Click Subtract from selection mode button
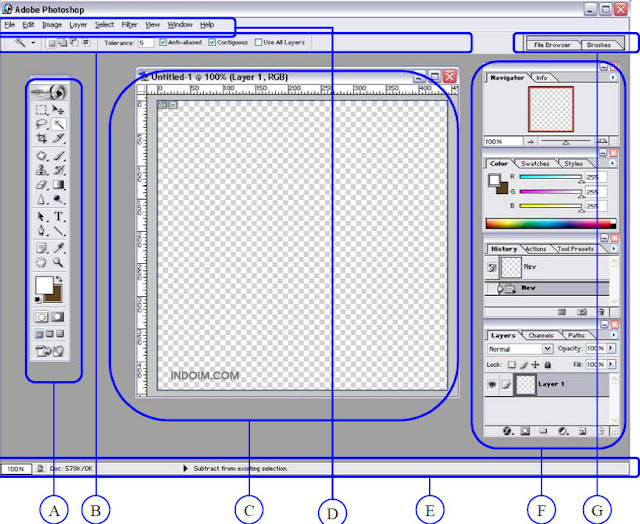 pos(74,42)
